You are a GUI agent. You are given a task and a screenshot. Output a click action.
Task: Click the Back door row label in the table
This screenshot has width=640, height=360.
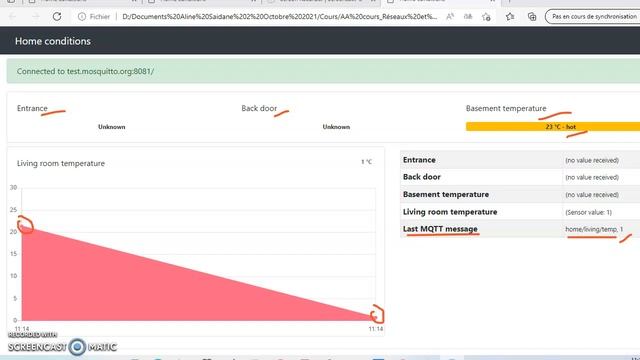point(422,177)
